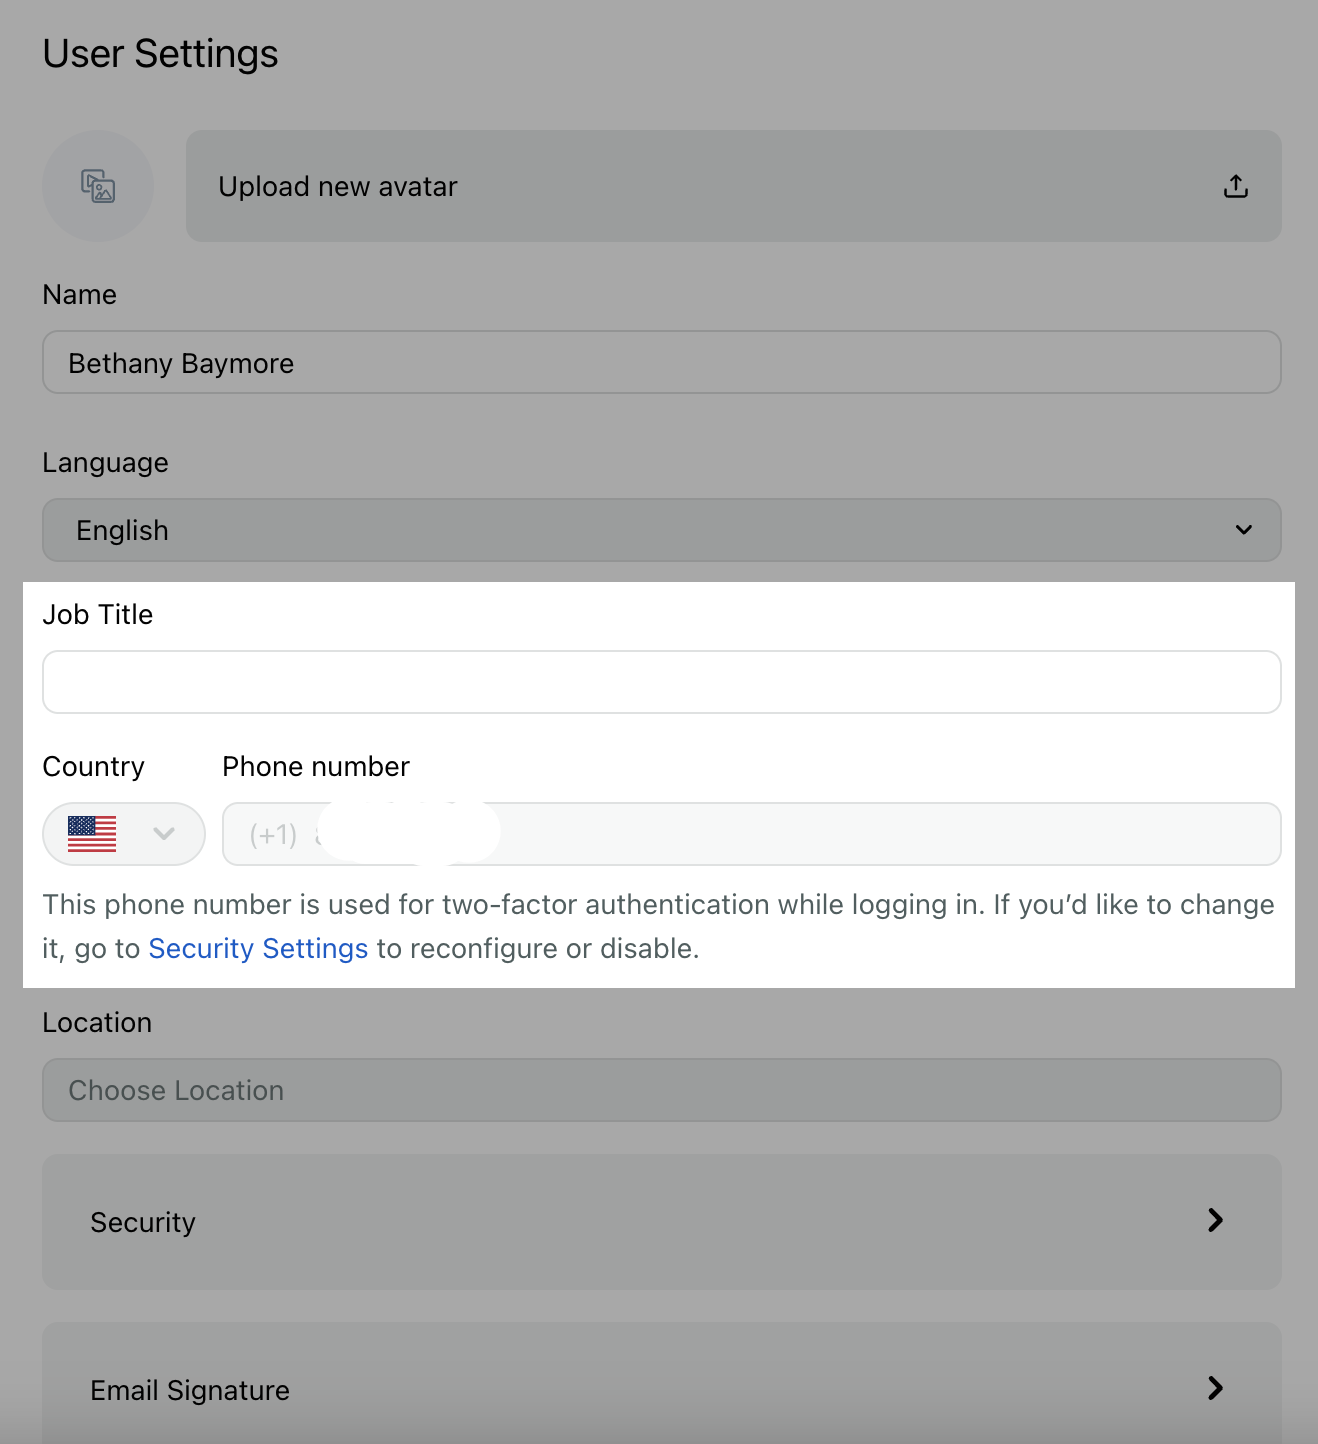Click the Phone number input field
1318x1444 pixels.
(x=751, y=834)
